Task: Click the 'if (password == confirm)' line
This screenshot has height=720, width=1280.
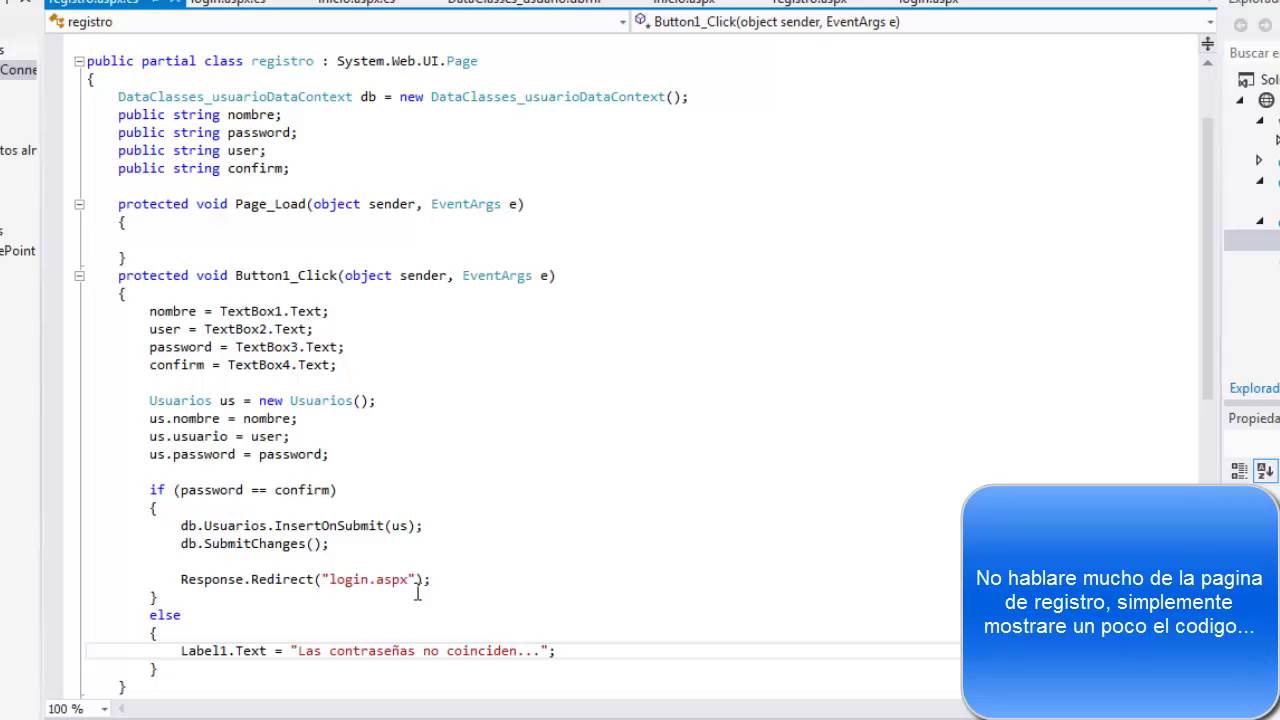Action: (x=243, y=490)
